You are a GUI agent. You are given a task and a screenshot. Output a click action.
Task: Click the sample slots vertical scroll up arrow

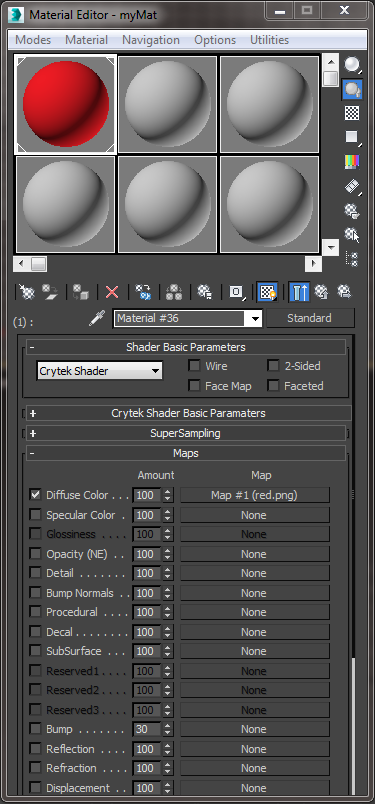[331, 62]
